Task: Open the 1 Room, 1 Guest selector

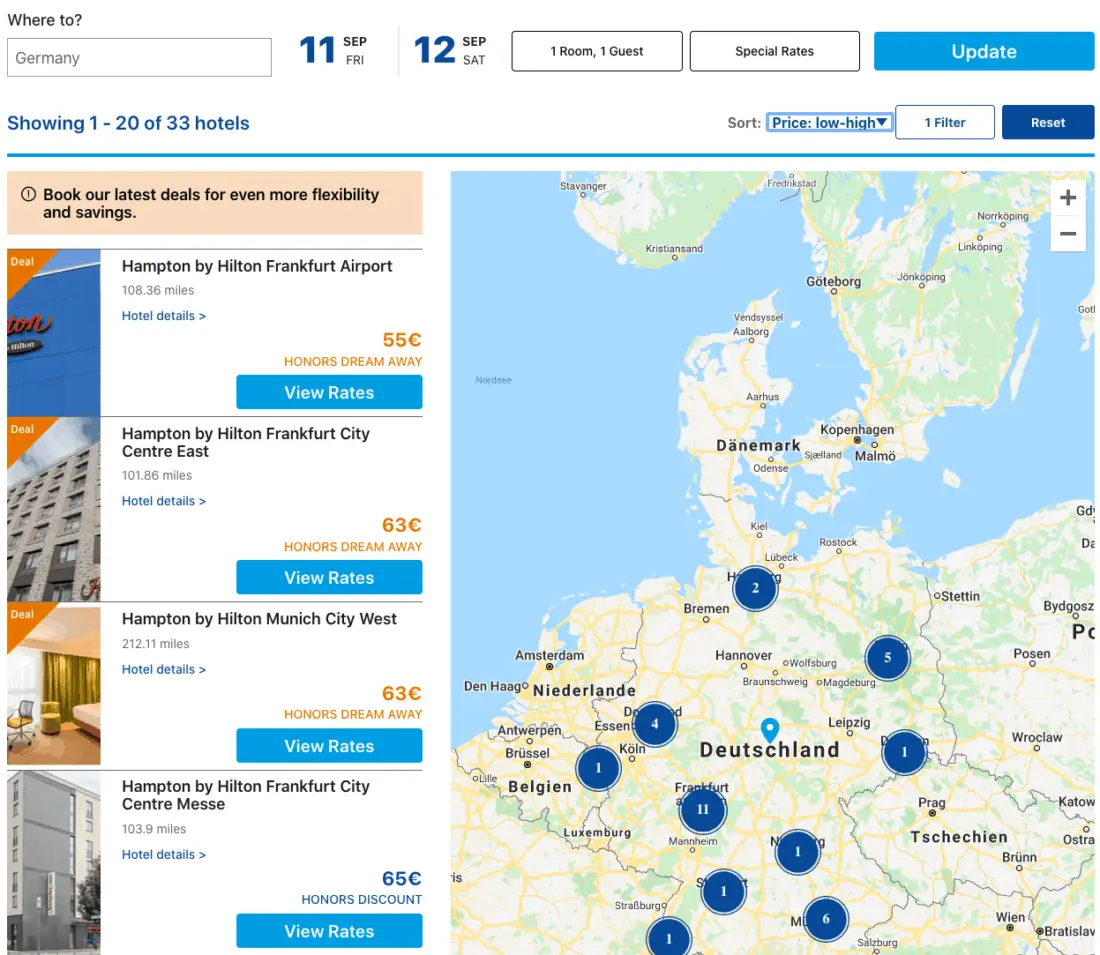Action: (x=597, y=51)
